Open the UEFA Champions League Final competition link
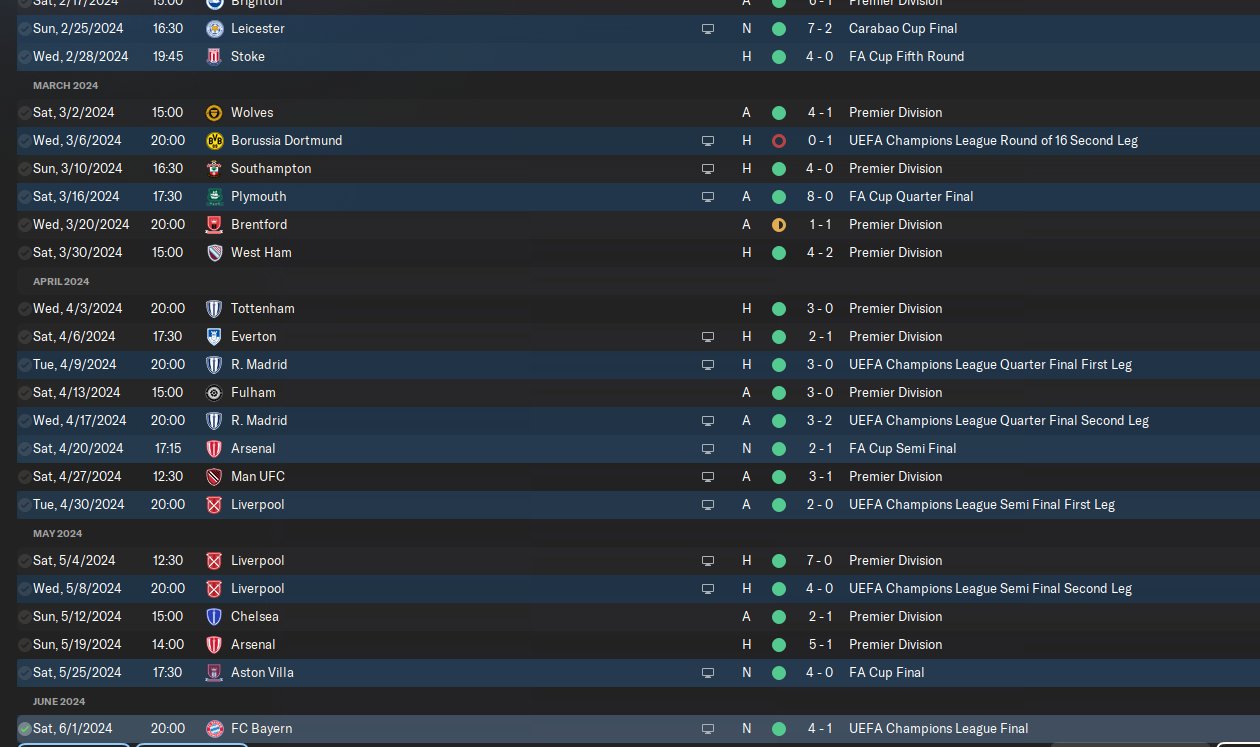Screen dimensions: 1260x747 pos(938,729)
